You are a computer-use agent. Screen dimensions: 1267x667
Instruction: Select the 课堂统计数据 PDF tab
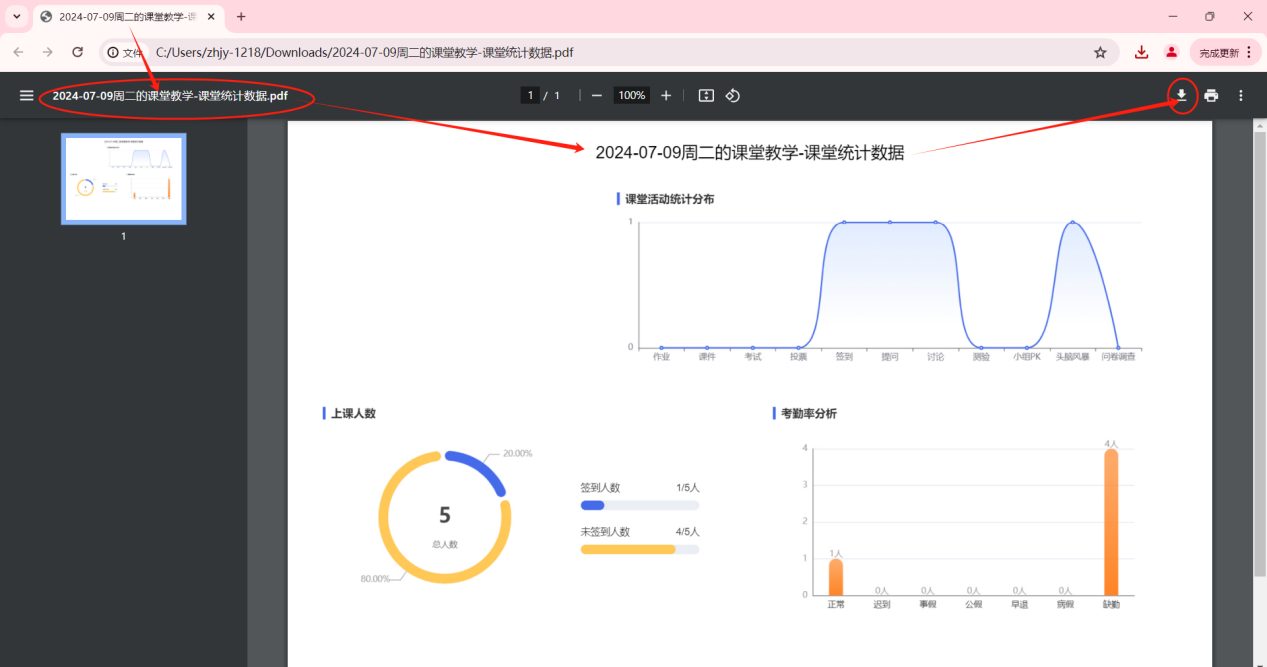point(120,16)
